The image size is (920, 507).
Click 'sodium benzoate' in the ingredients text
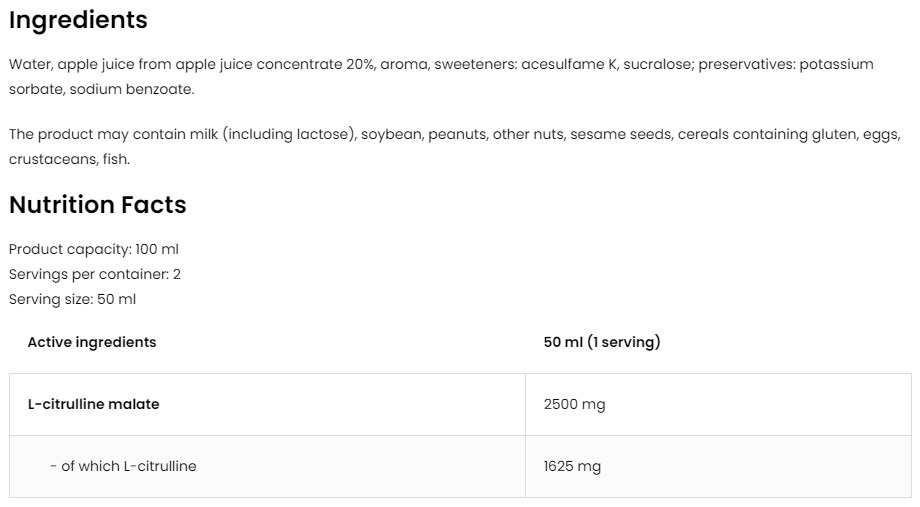click(146, 89)
